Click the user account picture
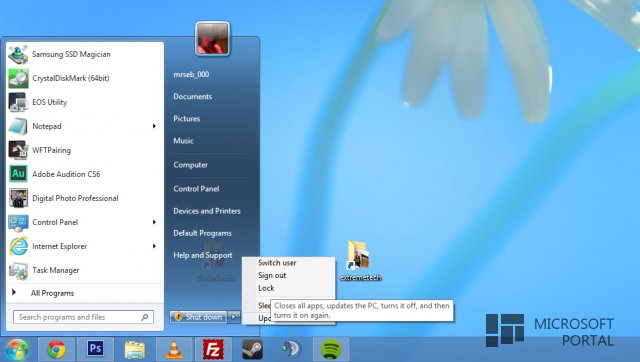 point(212,39)
